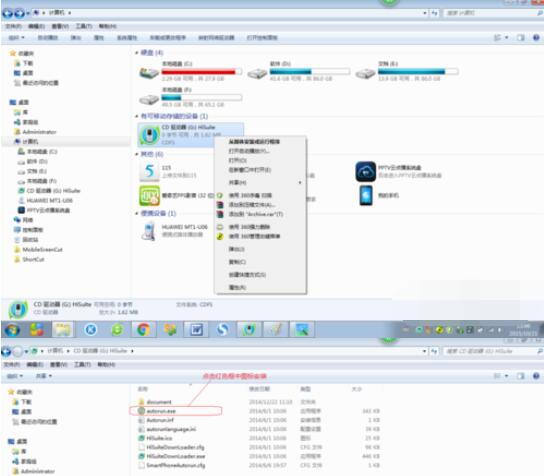Viewport: 544px width, 476px height.
Task: Select Properties in the context menu
Action: pyautogui.click(x=238, y=287)
